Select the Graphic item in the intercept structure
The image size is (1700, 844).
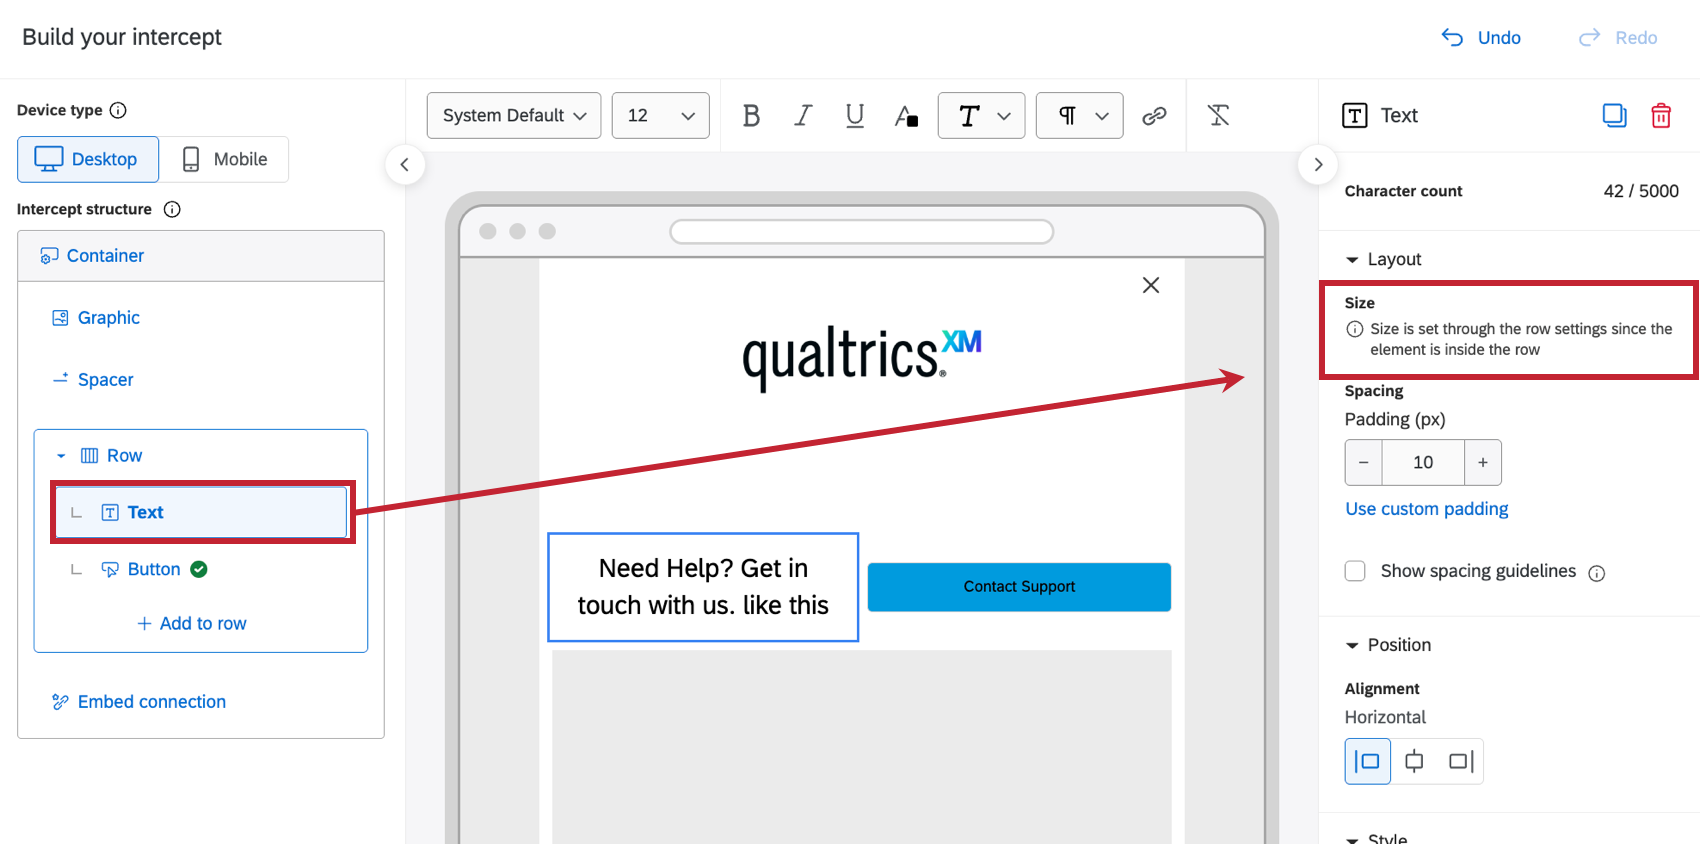pyautogui.click(x=109, y=318)
